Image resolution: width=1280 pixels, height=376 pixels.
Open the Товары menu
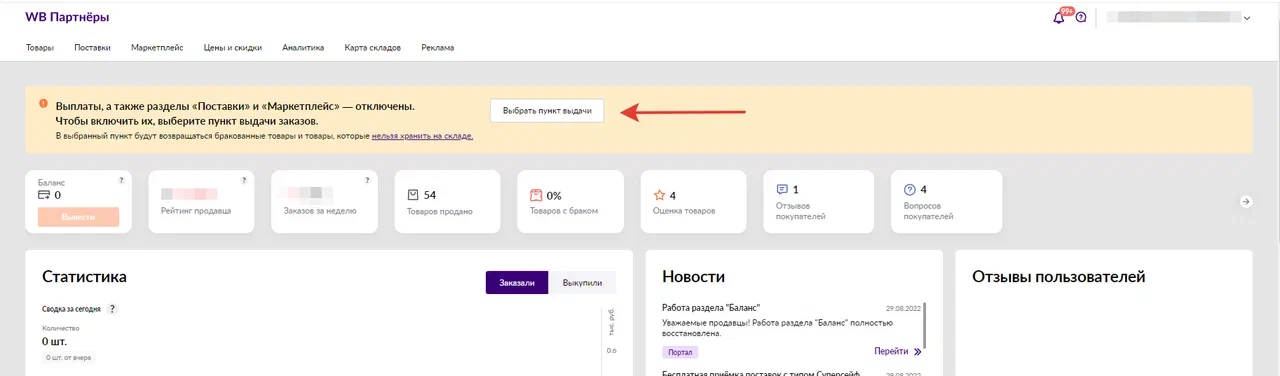coord(40,48)
